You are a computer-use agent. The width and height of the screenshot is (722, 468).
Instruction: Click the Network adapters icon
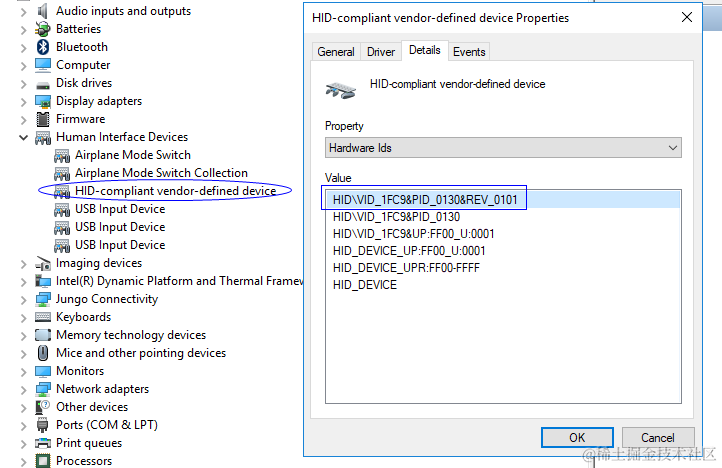coord(43,389)
